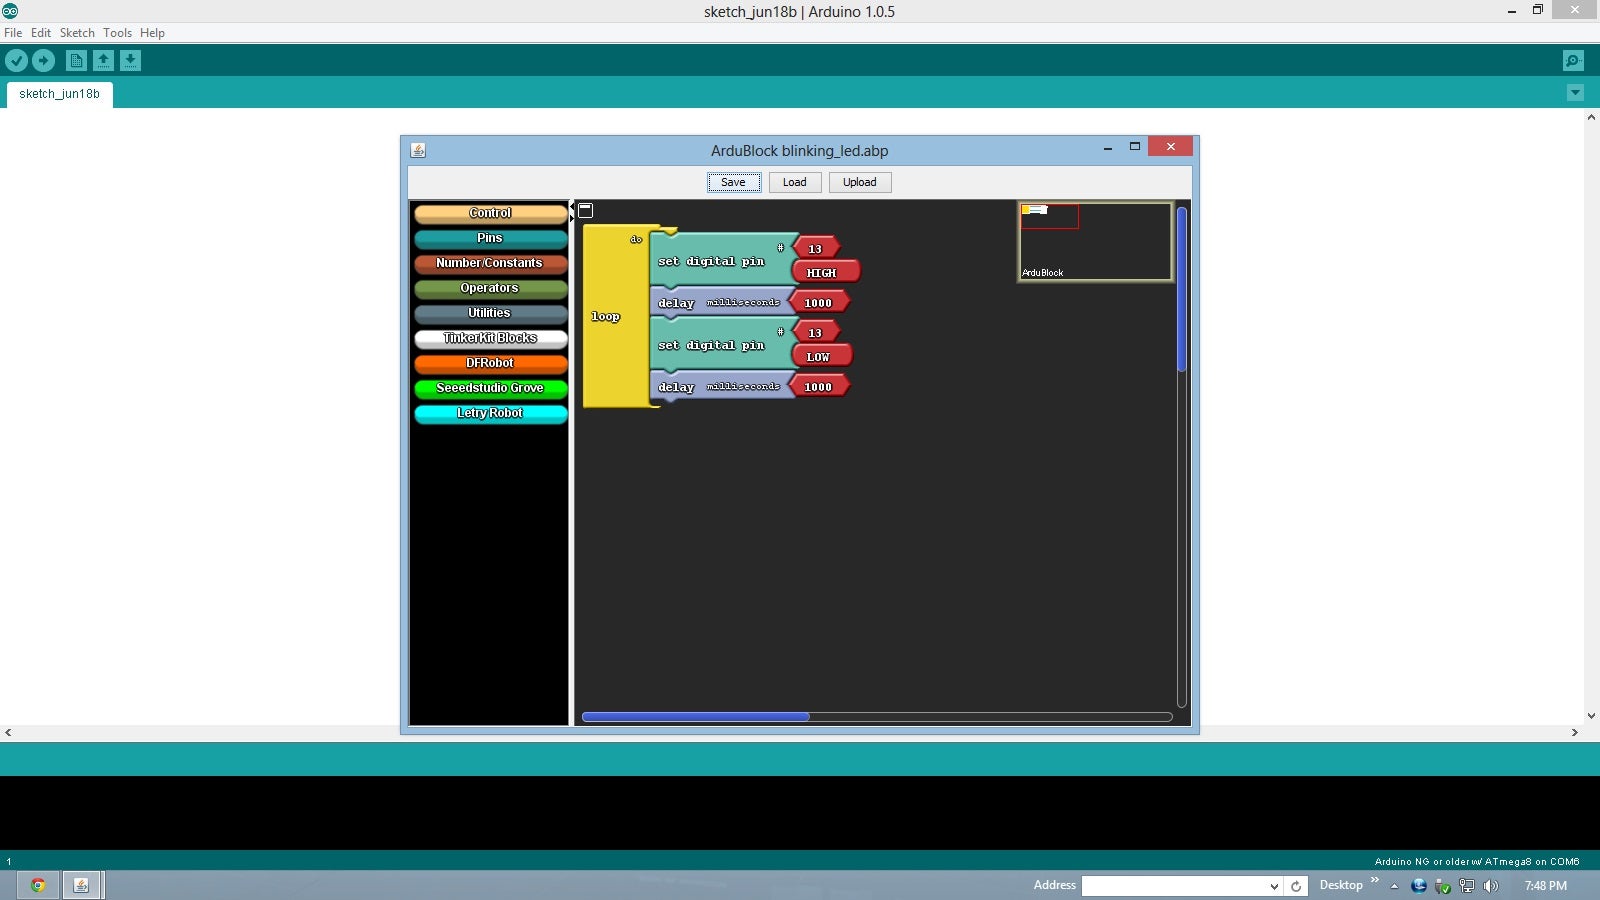This screenshot has height=900, width=1600.
Task: Click the Open sketch toolbar icon
Action: pyautogui.click(x=104, y=60)
